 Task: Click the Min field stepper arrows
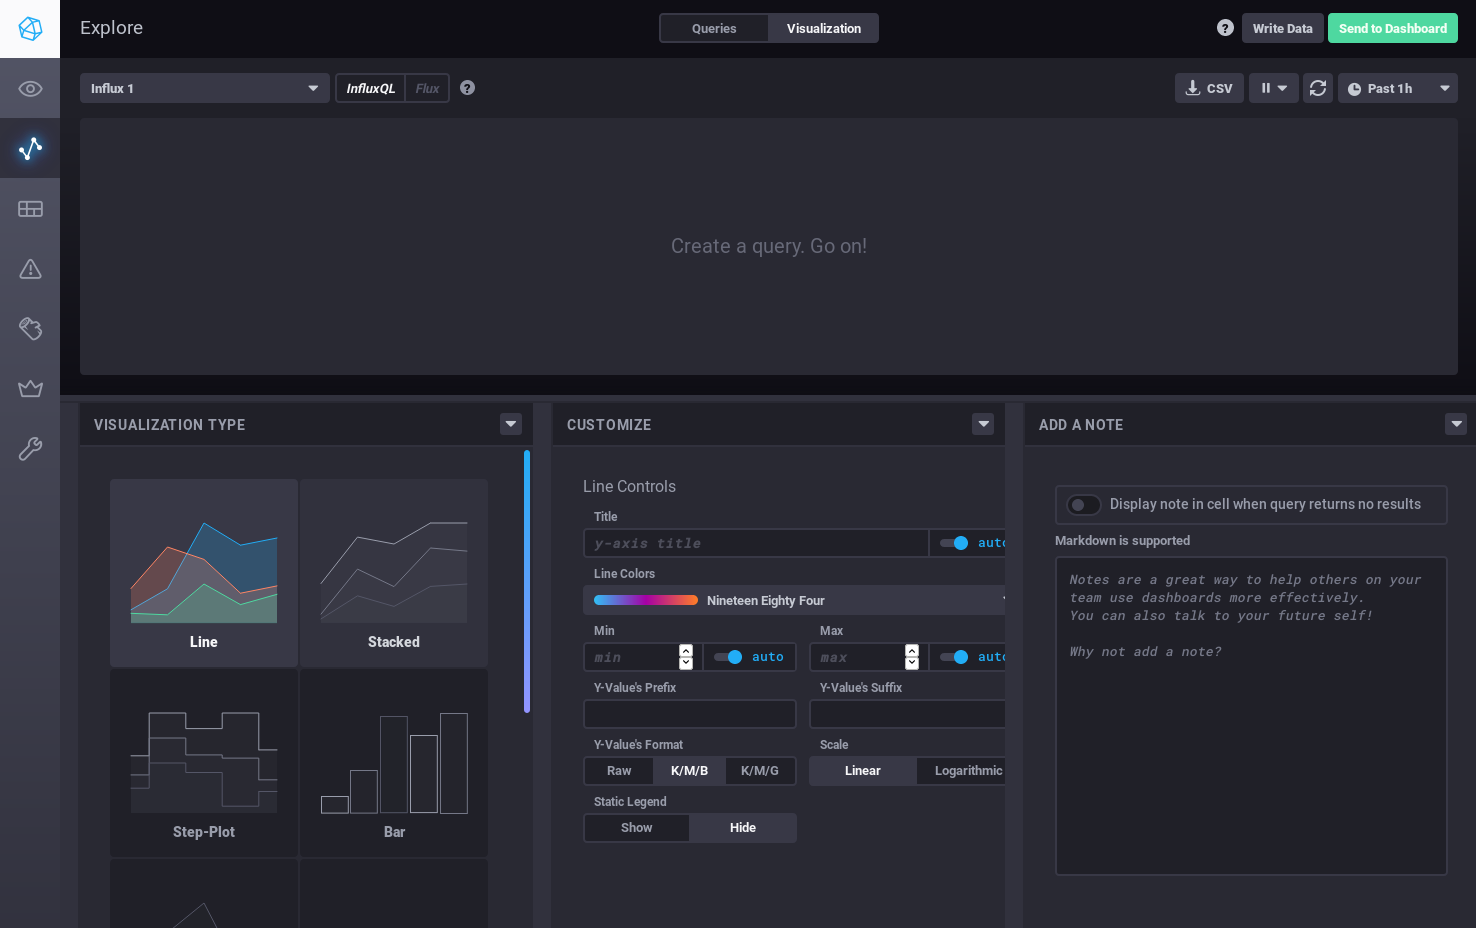point(686,657)
